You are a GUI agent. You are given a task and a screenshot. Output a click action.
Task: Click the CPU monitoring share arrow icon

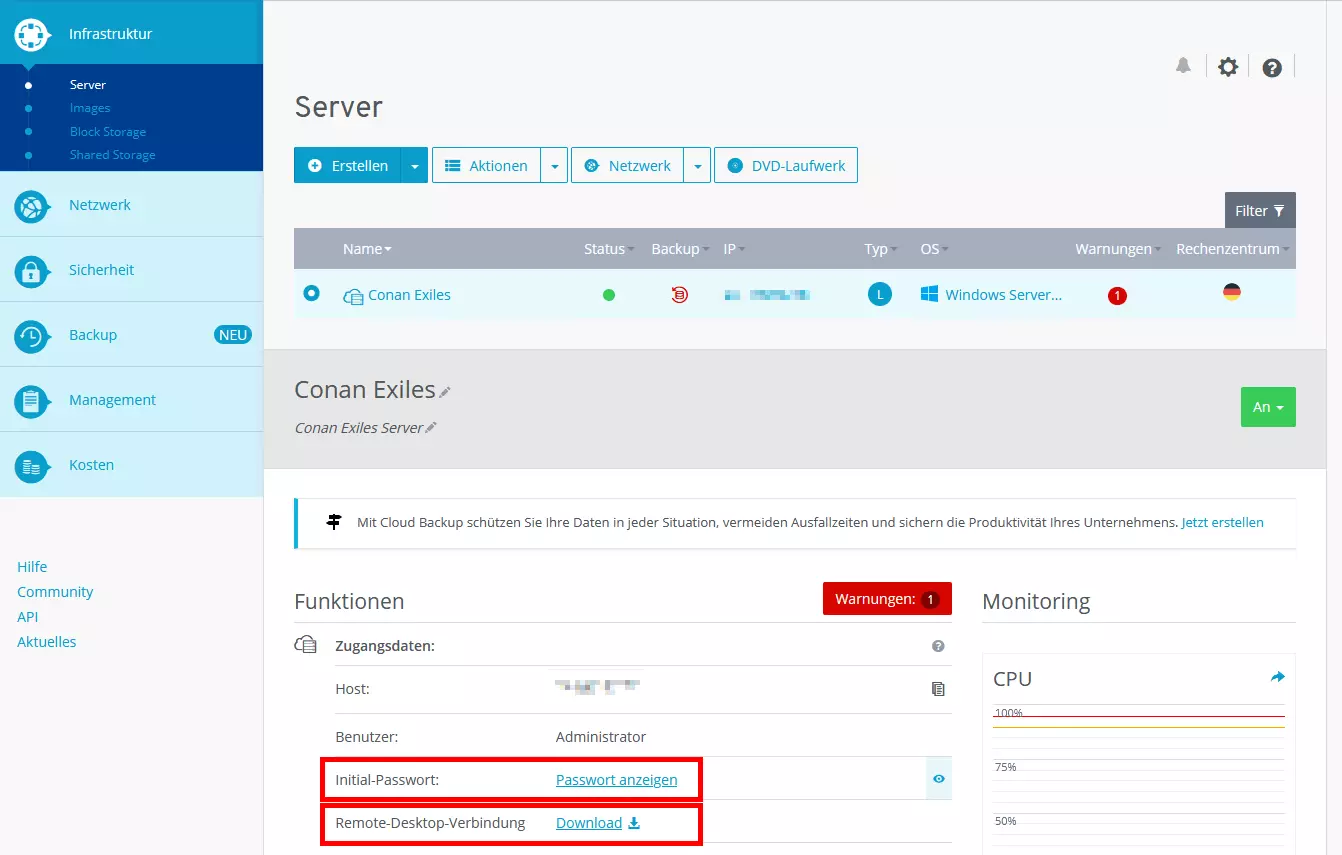[x=1277, y=677]
